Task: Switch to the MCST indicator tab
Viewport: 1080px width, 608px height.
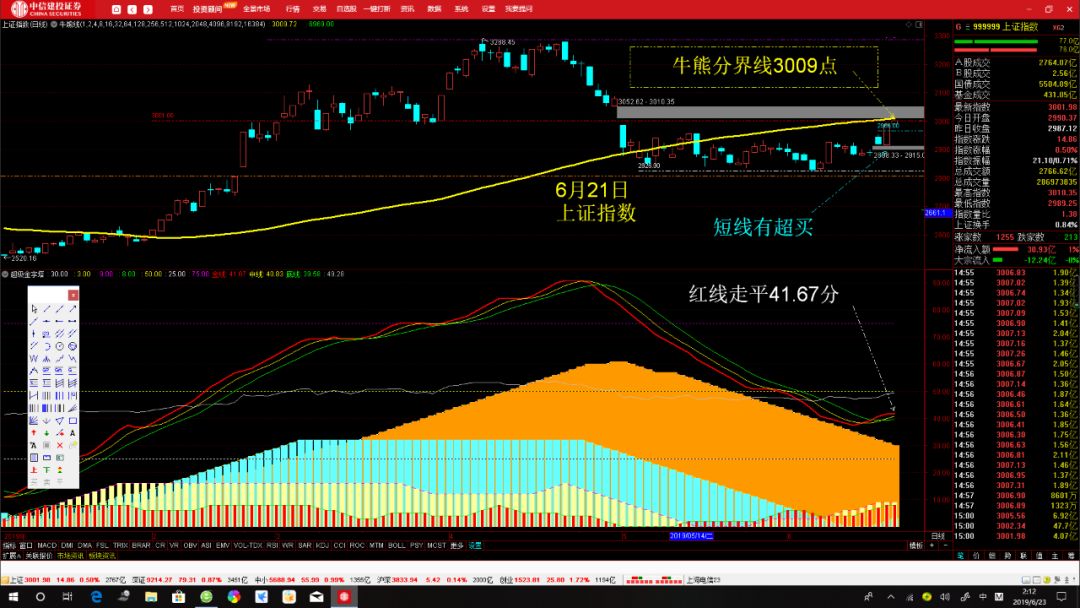Action: point(437,545)
